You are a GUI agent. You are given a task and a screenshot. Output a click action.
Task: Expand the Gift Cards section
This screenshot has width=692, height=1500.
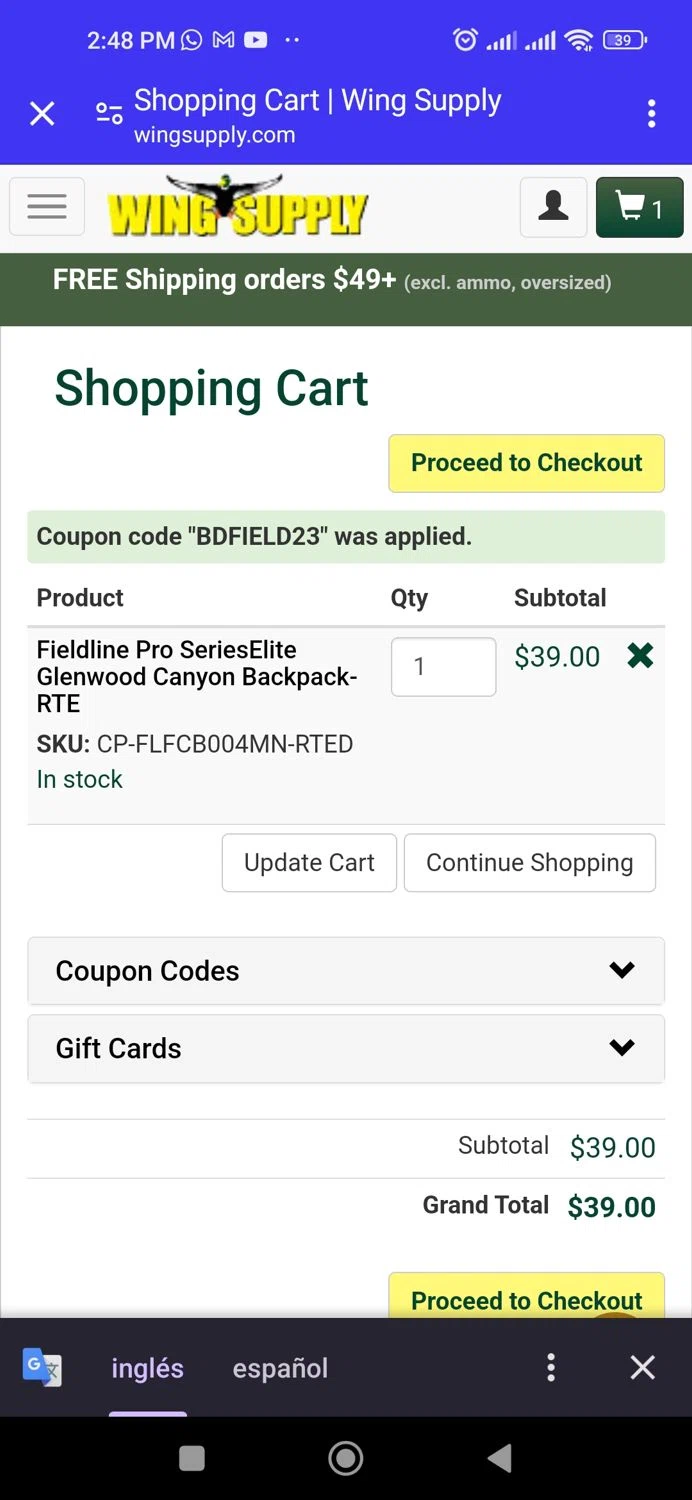(x=346, y=1048)
